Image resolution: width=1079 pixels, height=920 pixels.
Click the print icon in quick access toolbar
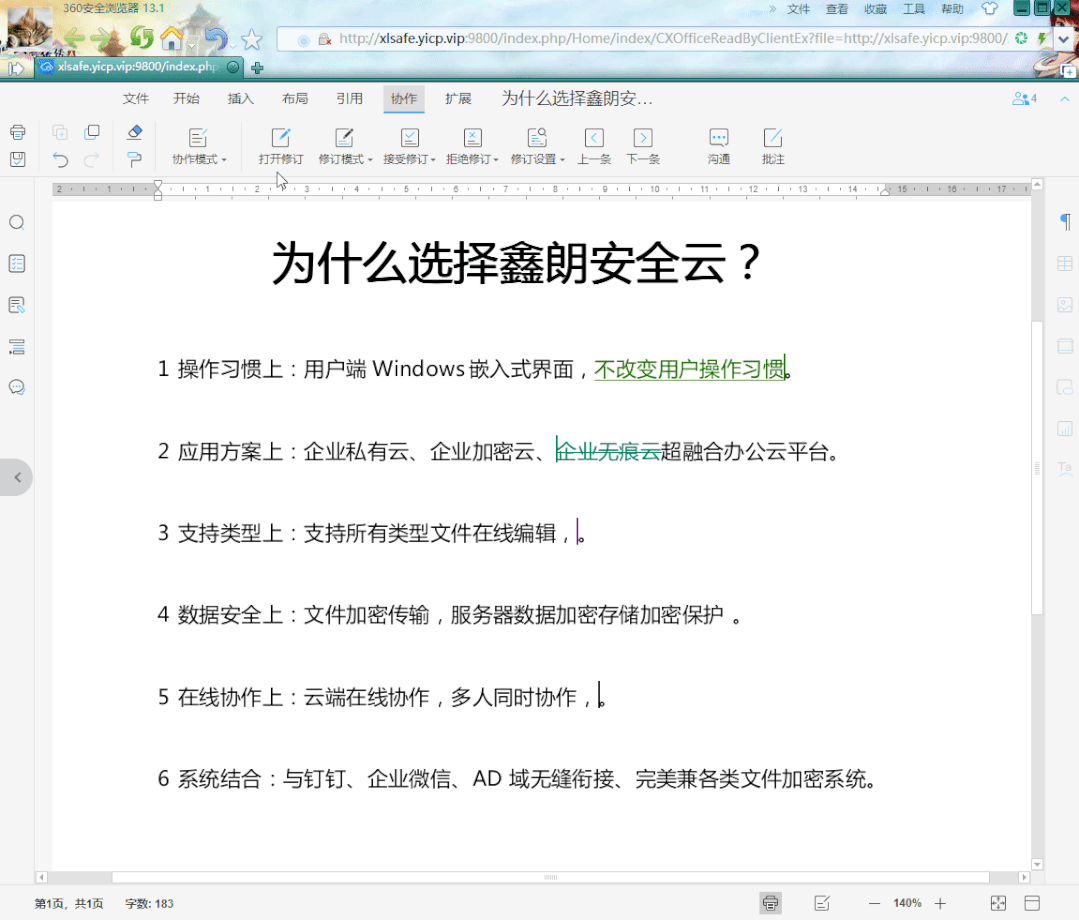[17, 131]
